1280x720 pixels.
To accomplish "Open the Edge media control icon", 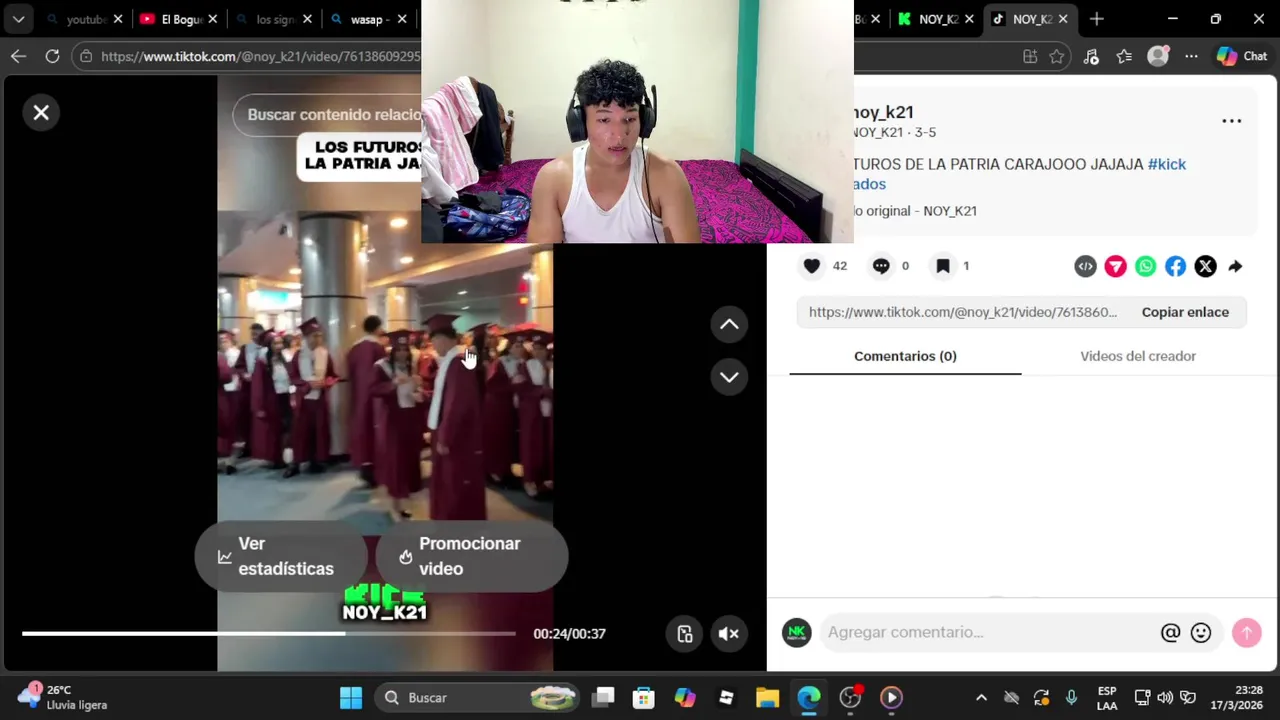I will [x=1091, y=57].
